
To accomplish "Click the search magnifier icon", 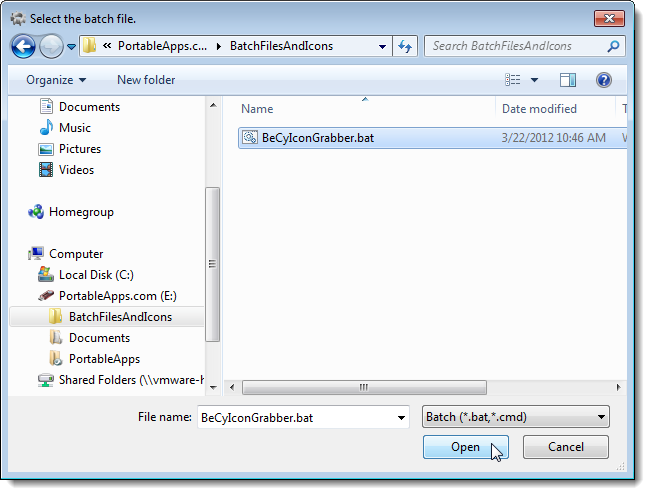I will (614, 46).
